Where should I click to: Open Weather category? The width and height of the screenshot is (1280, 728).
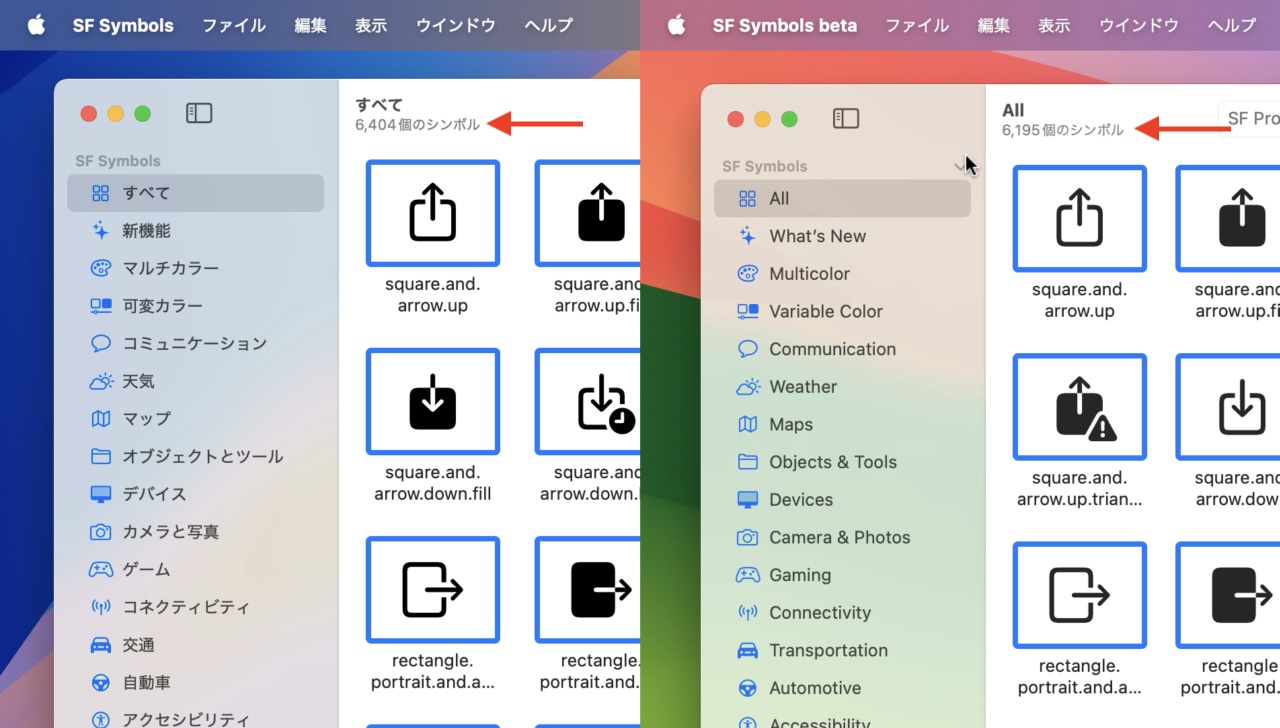[x=842, y=387]
